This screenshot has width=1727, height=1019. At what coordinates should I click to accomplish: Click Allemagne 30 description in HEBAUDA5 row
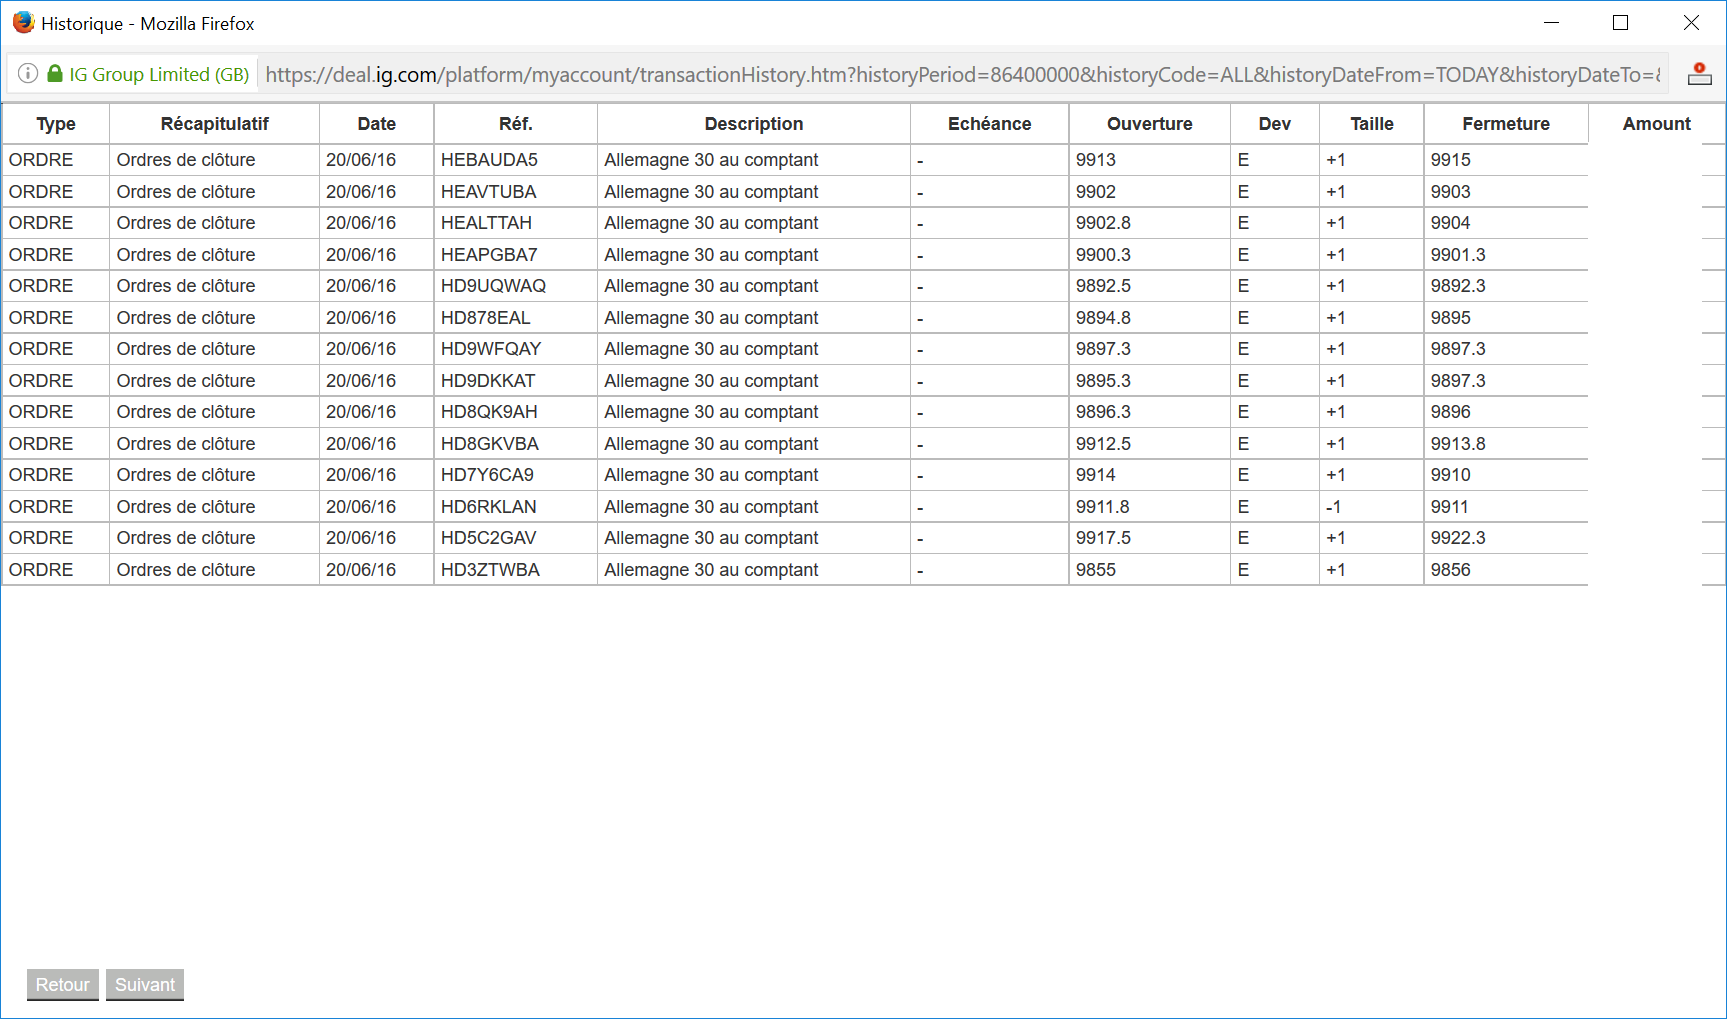(x=711, y=160)
